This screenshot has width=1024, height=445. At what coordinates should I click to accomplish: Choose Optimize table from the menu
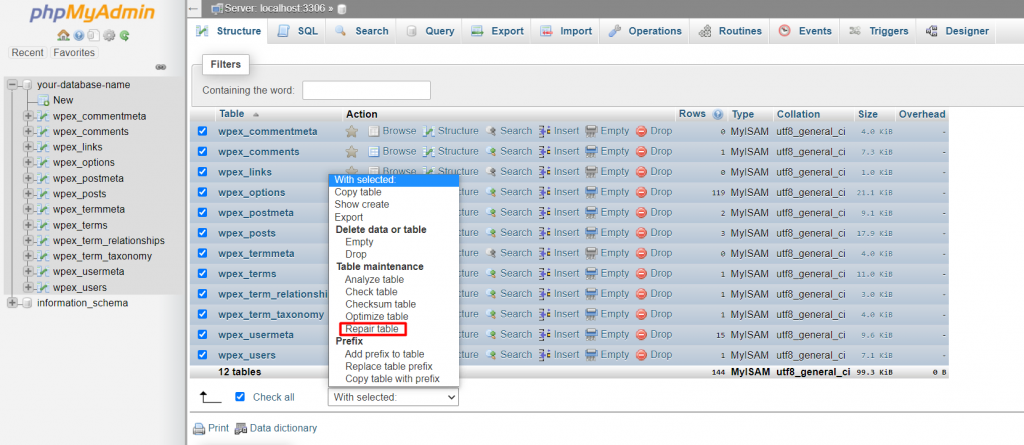pyautogui.click(x=376, y=316)
